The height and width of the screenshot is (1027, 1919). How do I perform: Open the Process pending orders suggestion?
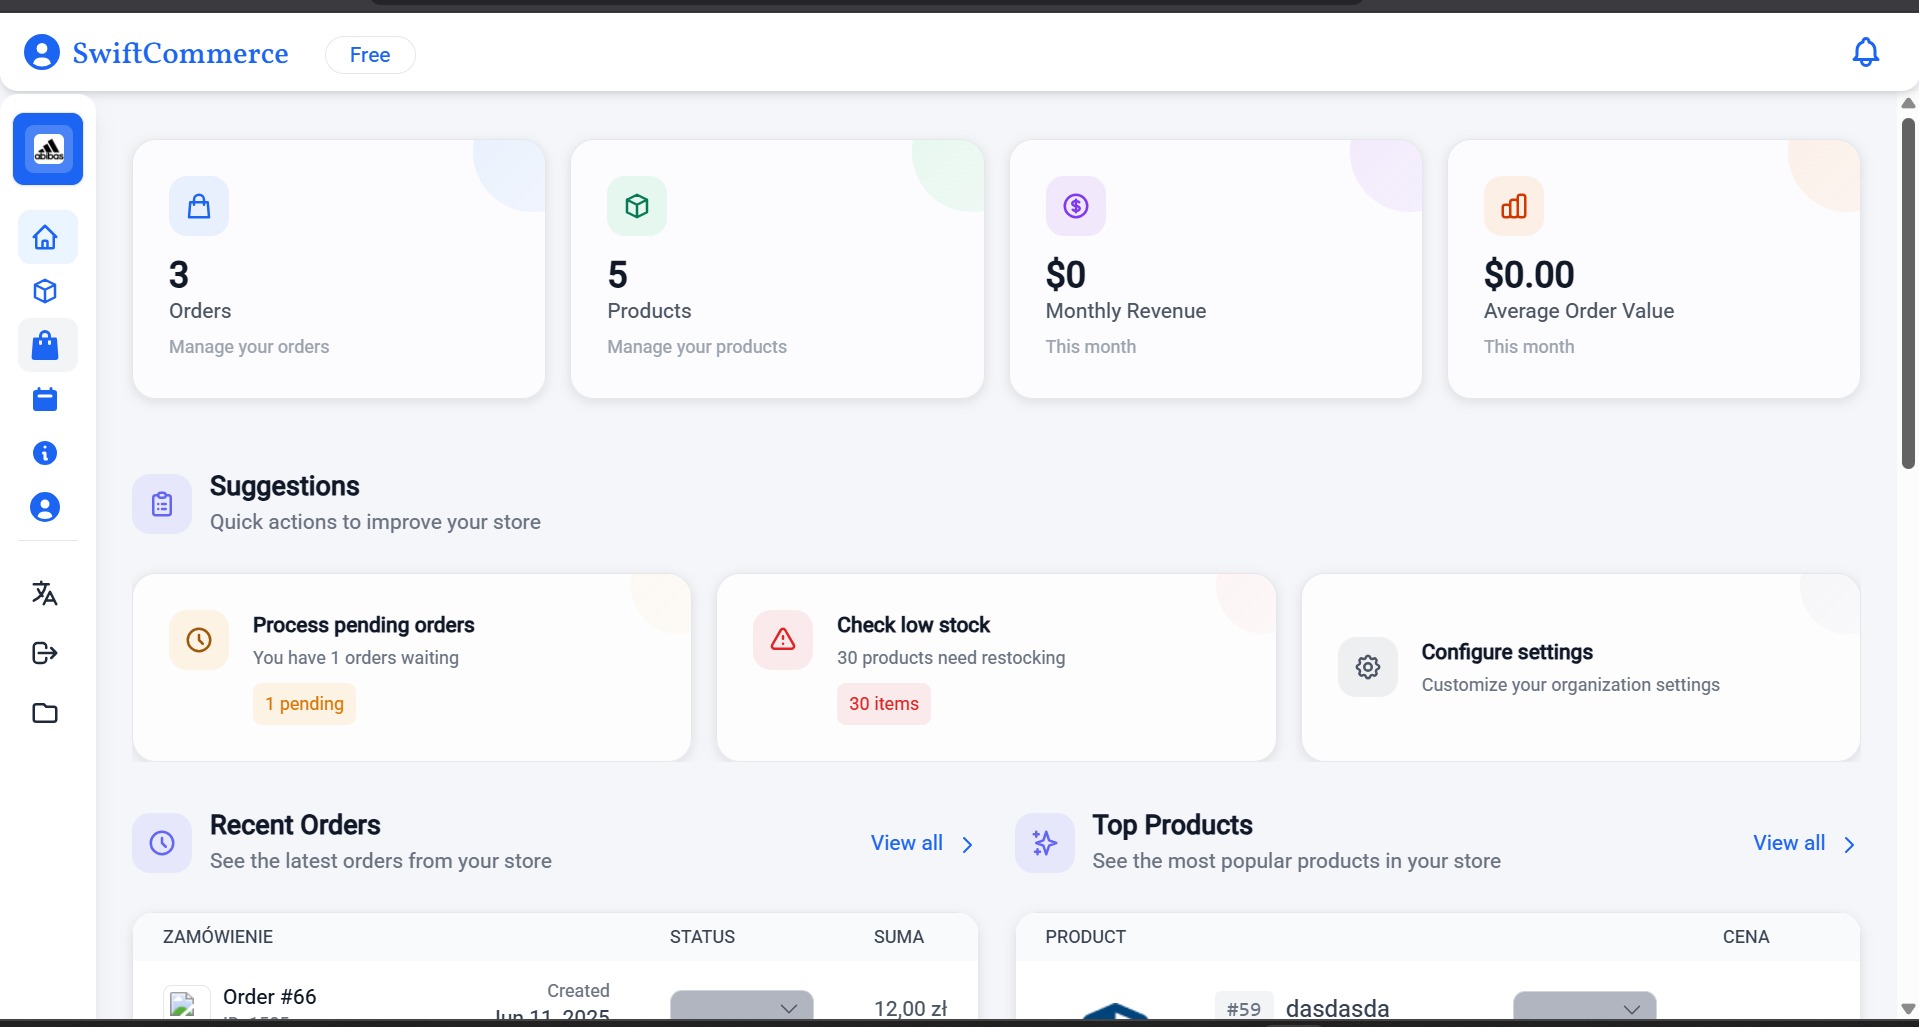point(411,666)
